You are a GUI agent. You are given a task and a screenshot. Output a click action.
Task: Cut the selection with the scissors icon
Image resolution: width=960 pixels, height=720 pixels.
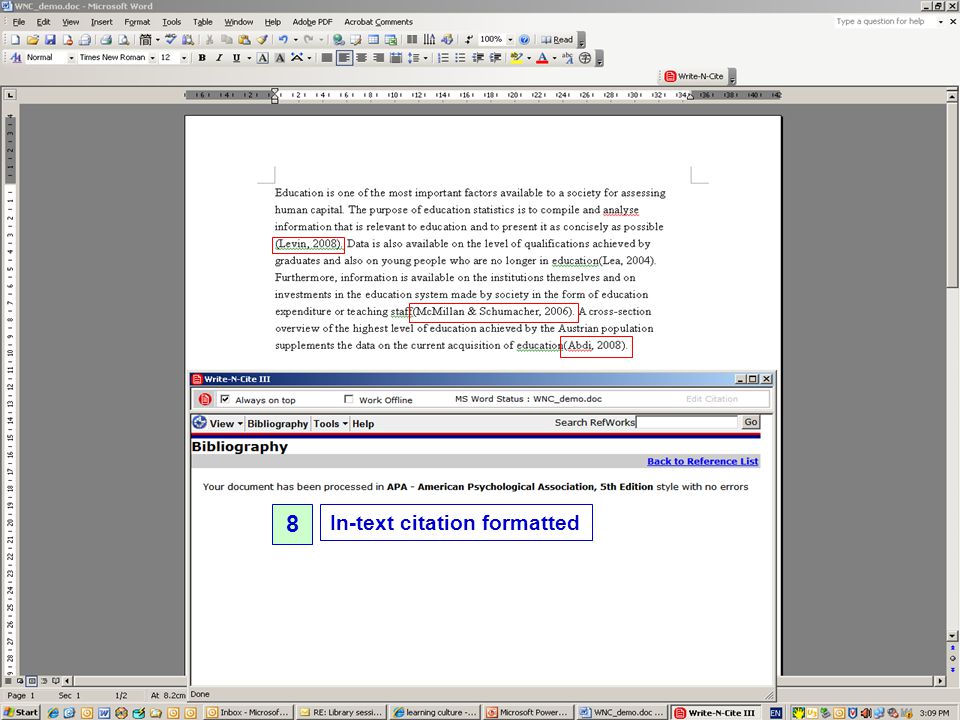[209, 40]
